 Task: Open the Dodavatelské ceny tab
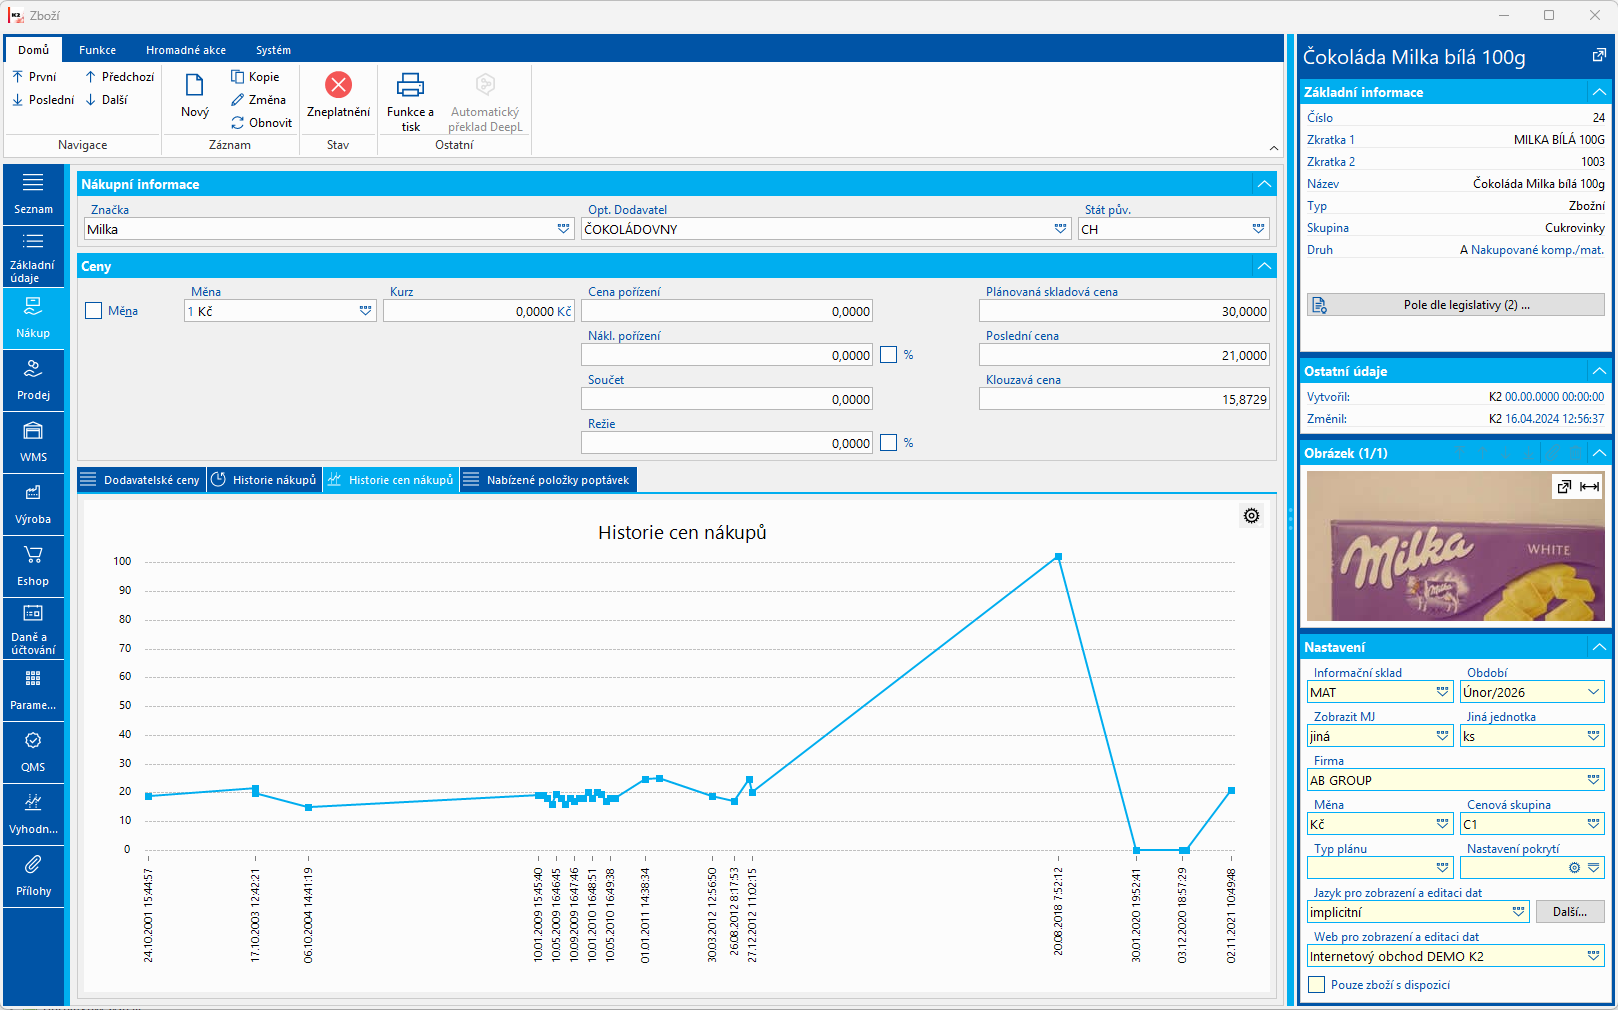tap(141, 480)
